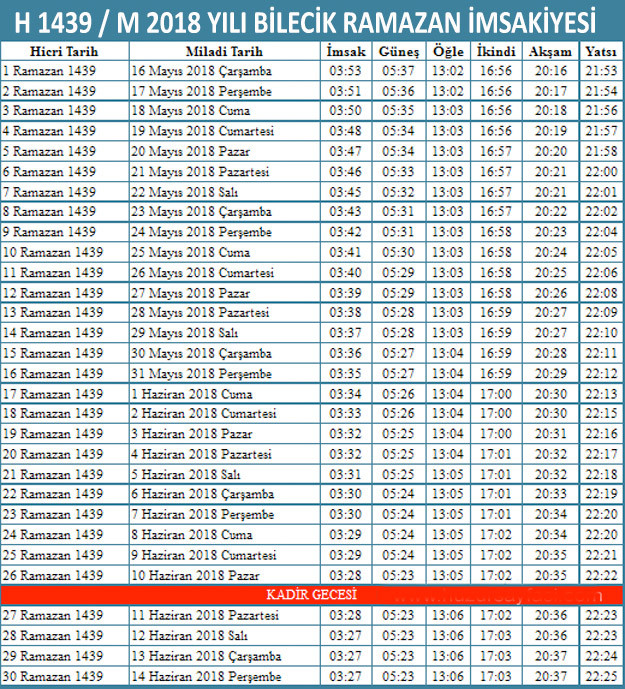Click the 03:53 İmsak time cell
Image resolution: width=625 pixels, height=689 pixels.
(346, 71)
